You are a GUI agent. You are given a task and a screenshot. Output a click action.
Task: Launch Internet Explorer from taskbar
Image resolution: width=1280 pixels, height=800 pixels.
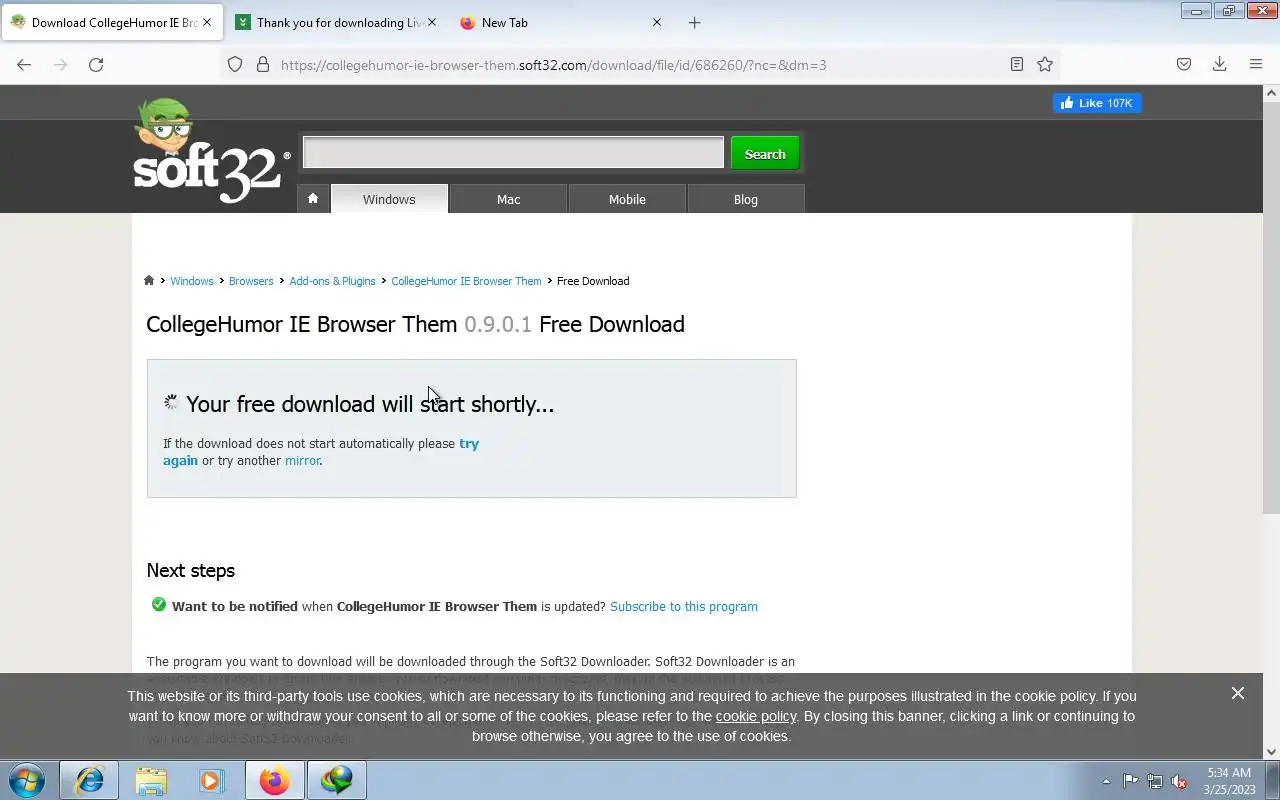point(89,780)
